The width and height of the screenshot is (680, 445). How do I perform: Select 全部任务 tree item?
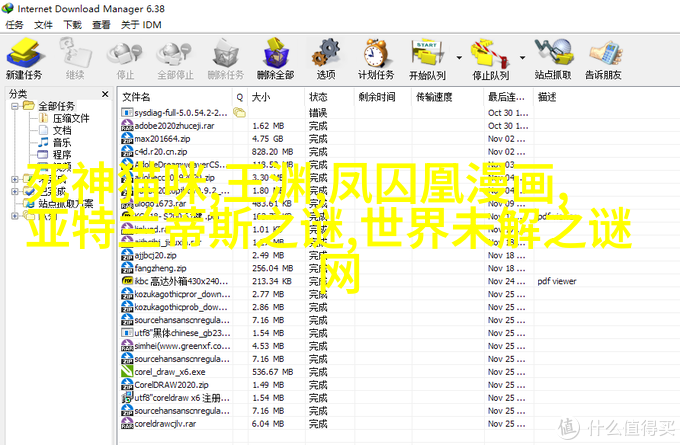(x=56, y=106)
